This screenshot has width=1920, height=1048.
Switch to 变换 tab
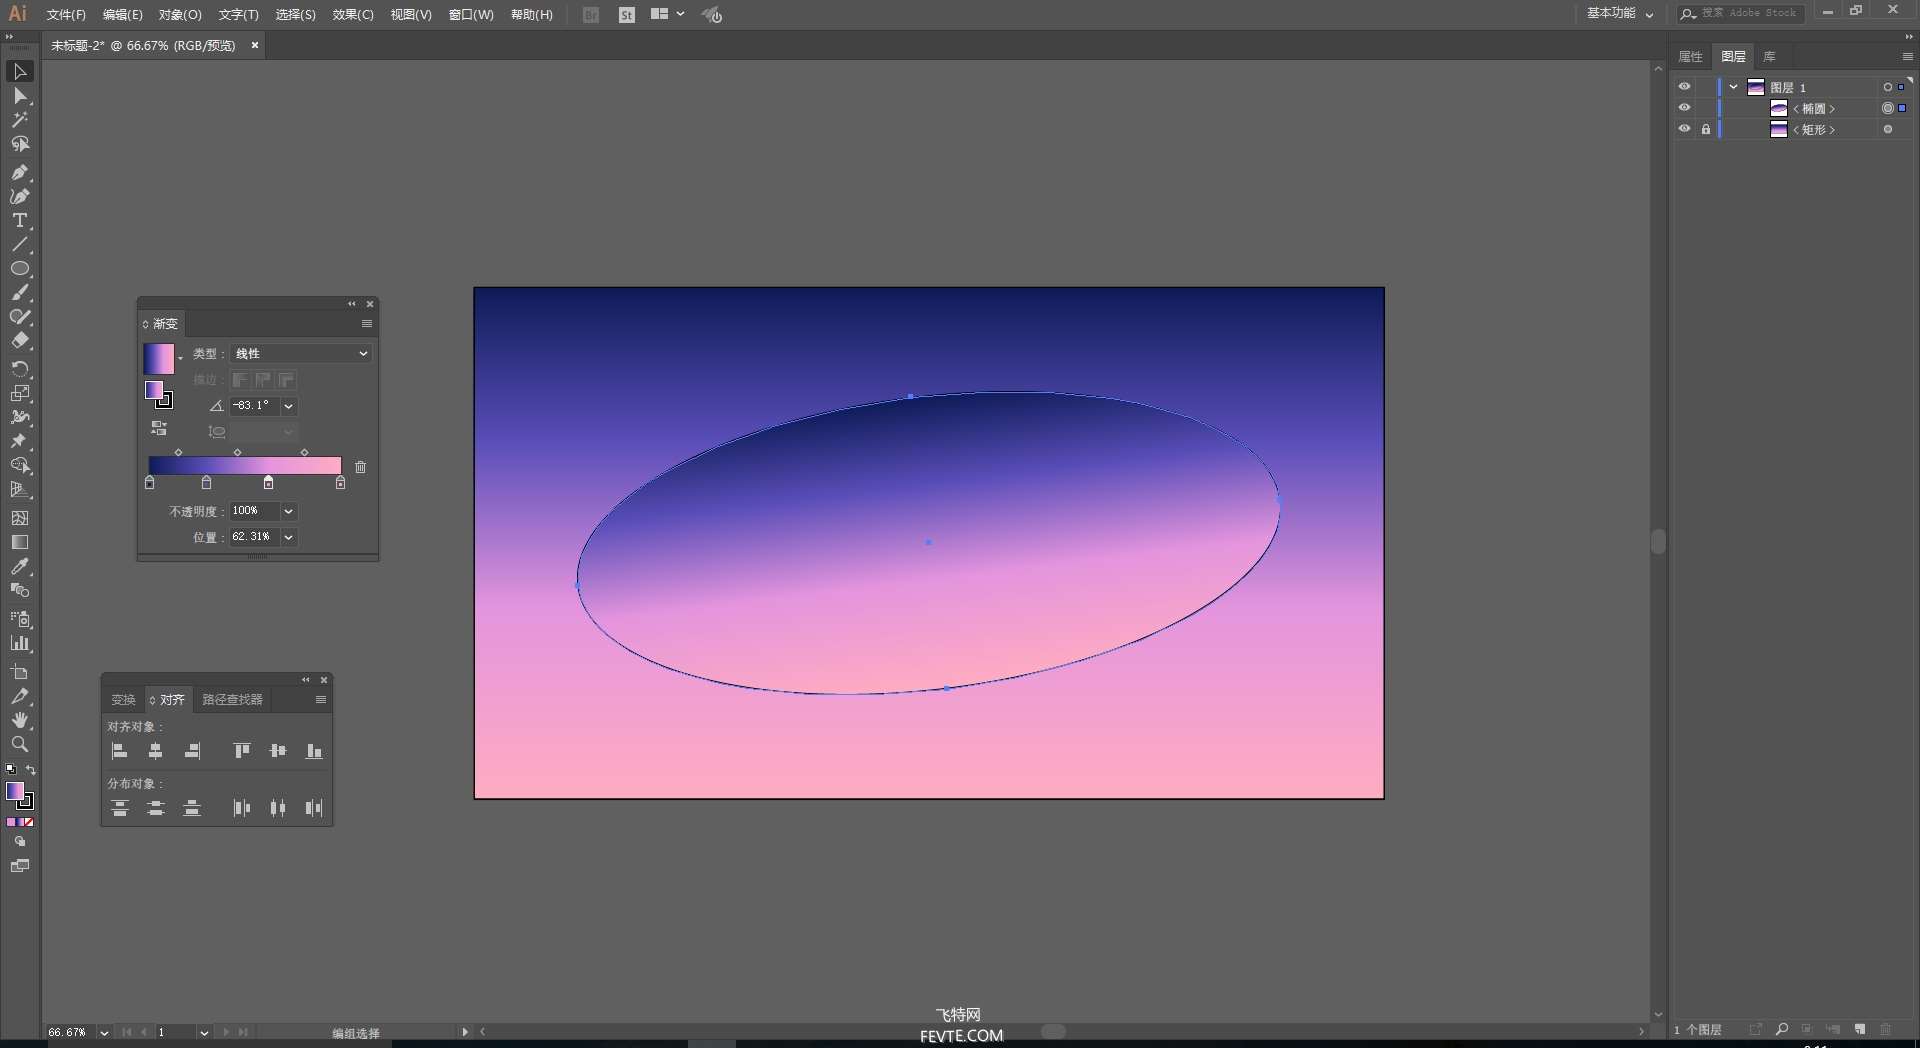click(123, 700)
